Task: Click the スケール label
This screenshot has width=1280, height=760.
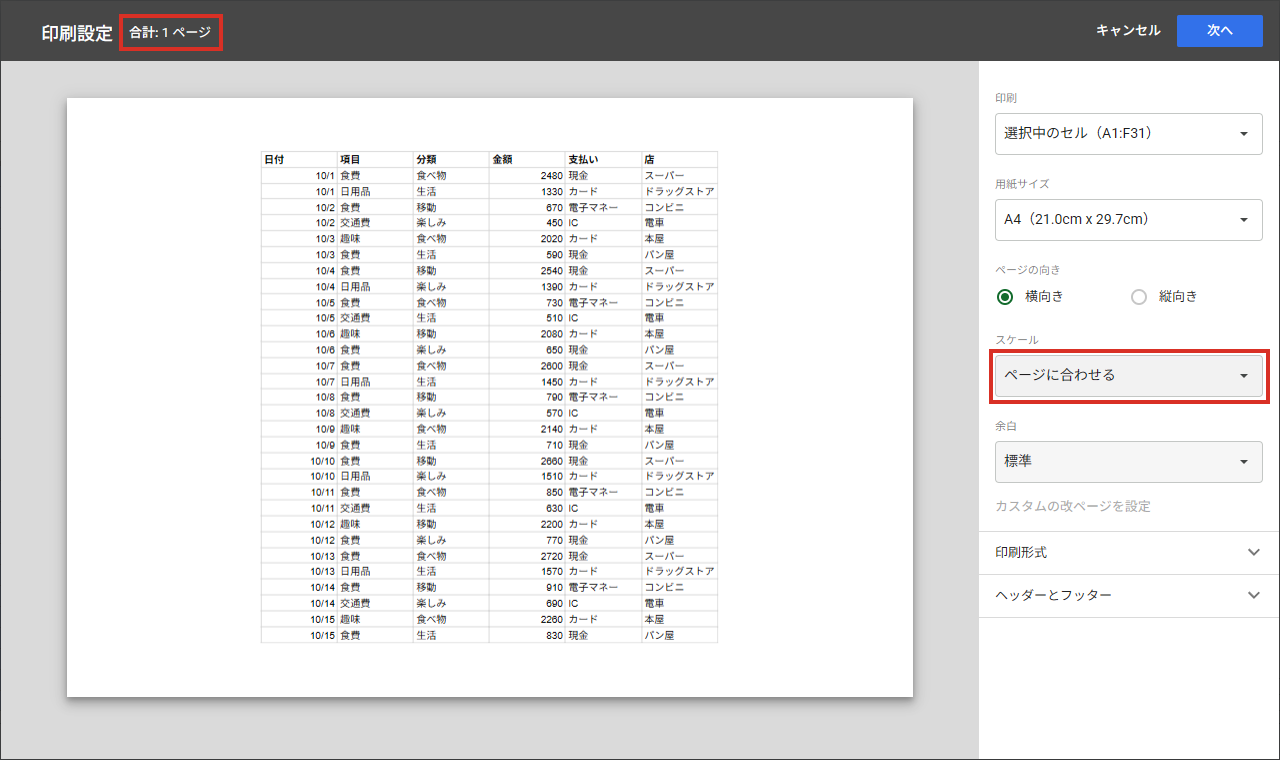Action: coord(1017,341)
